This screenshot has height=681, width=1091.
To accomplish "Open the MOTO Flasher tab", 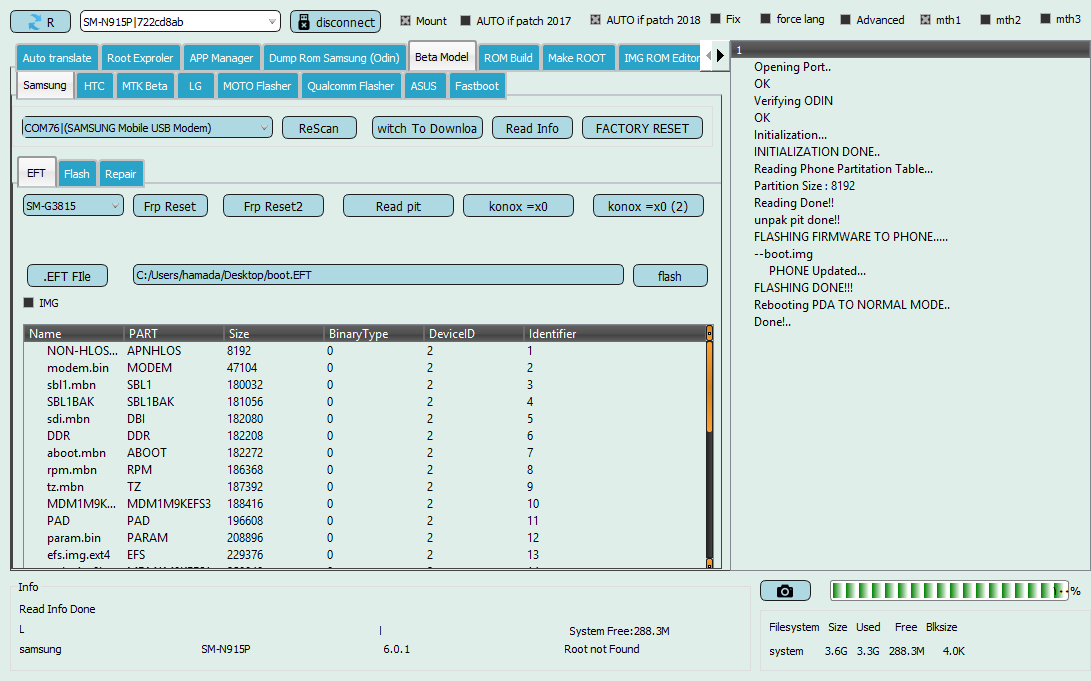I will pos(257,86).
